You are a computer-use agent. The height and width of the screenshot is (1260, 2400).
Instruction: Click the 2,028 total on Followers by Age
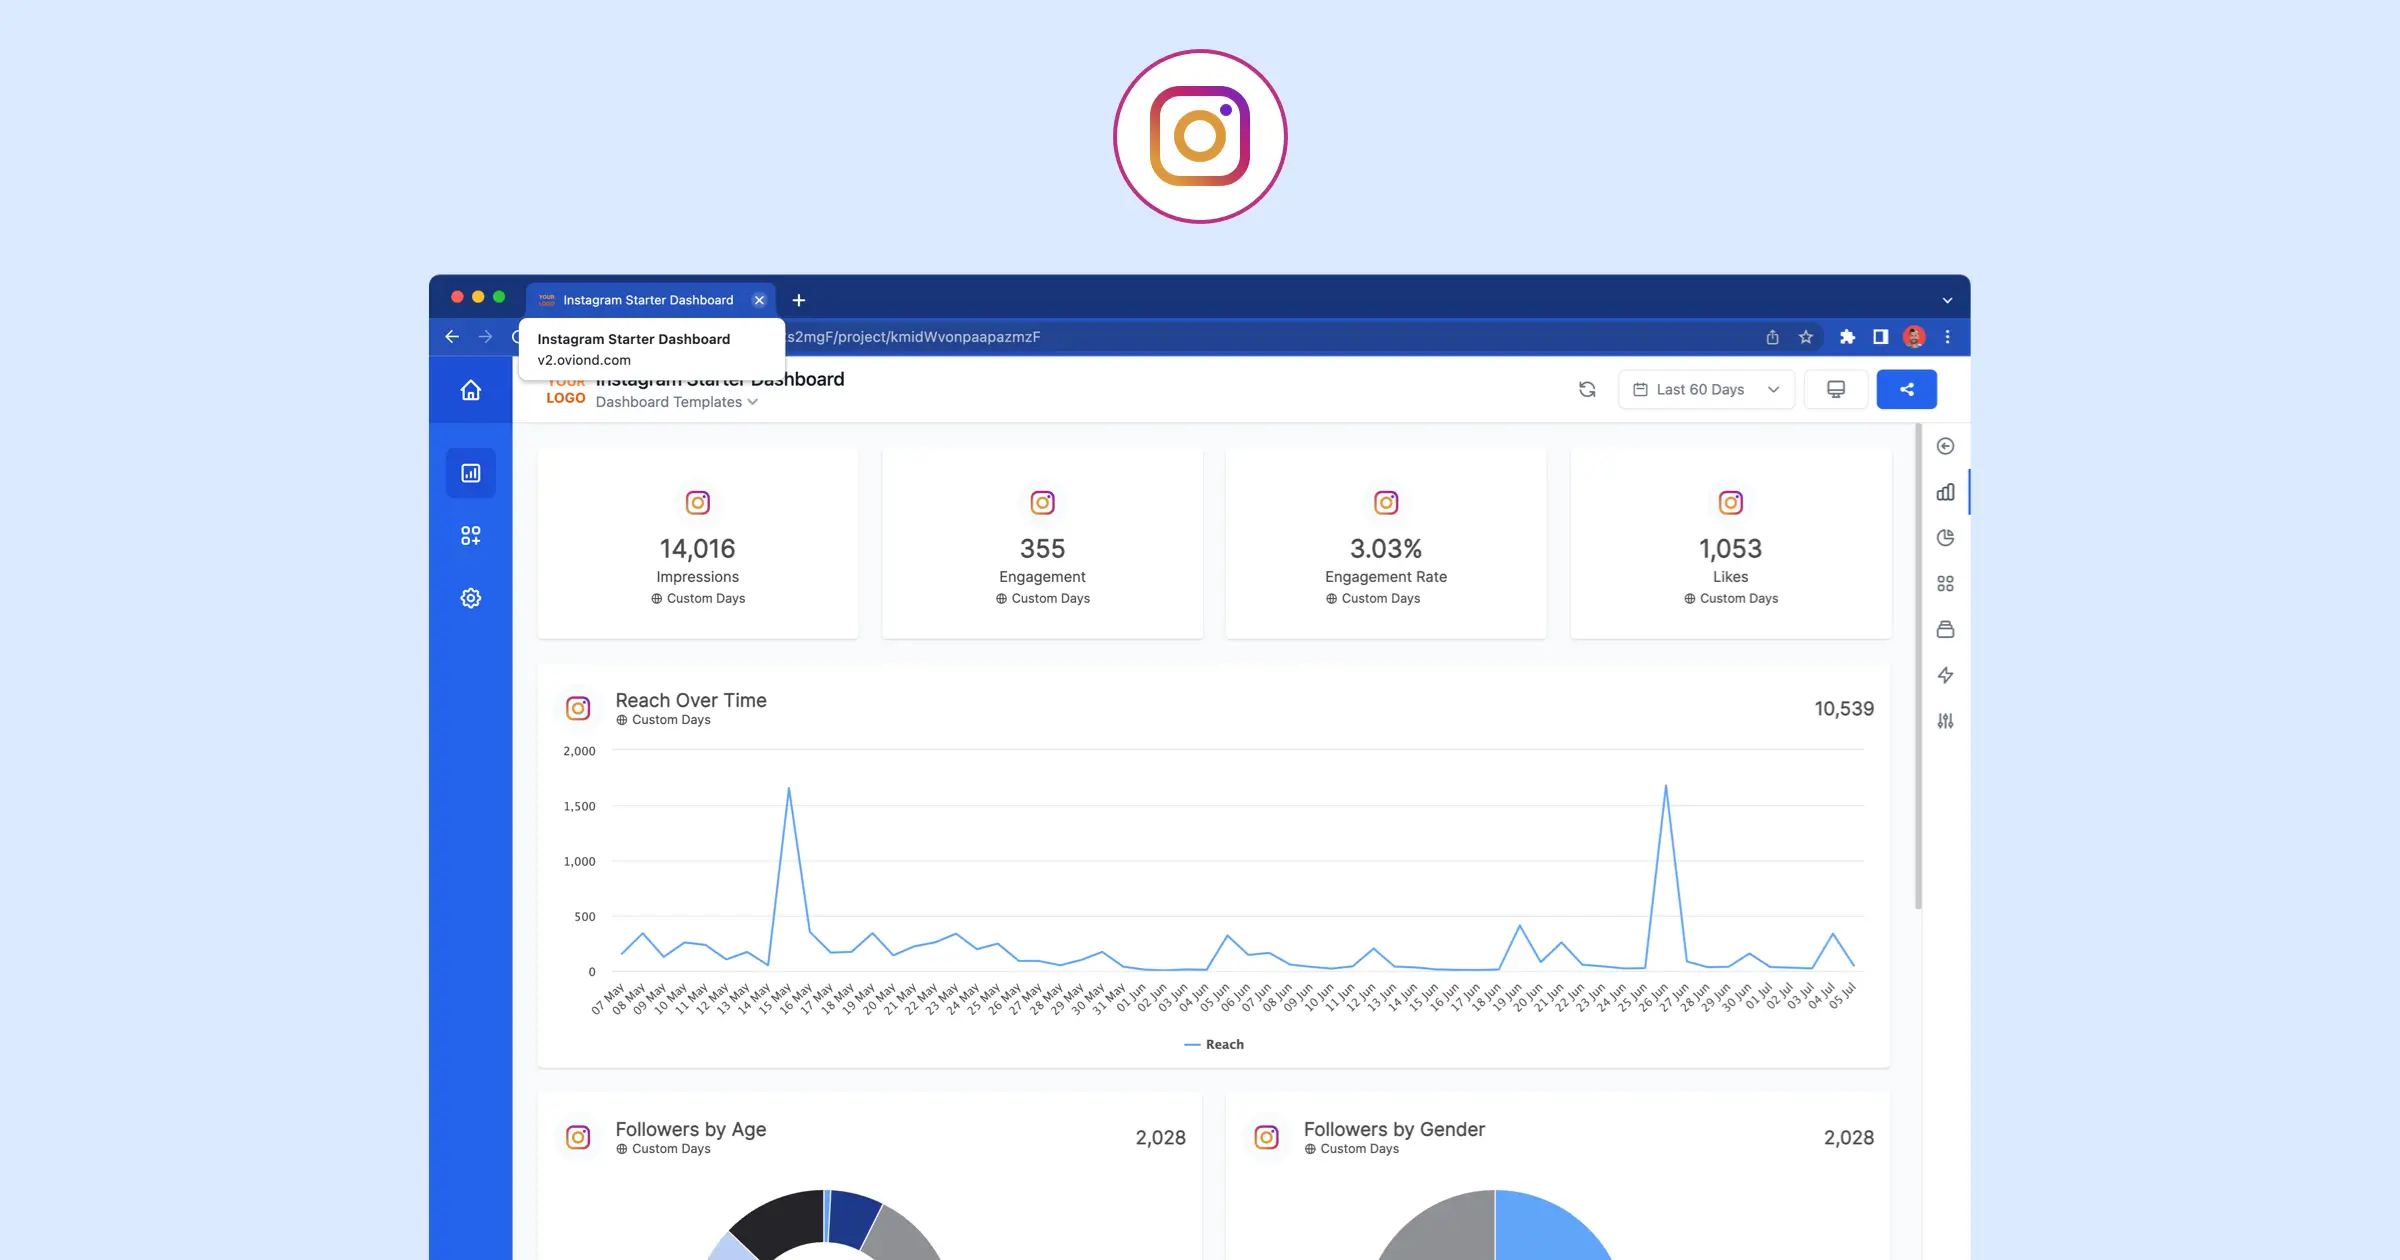(1160, 1138)
